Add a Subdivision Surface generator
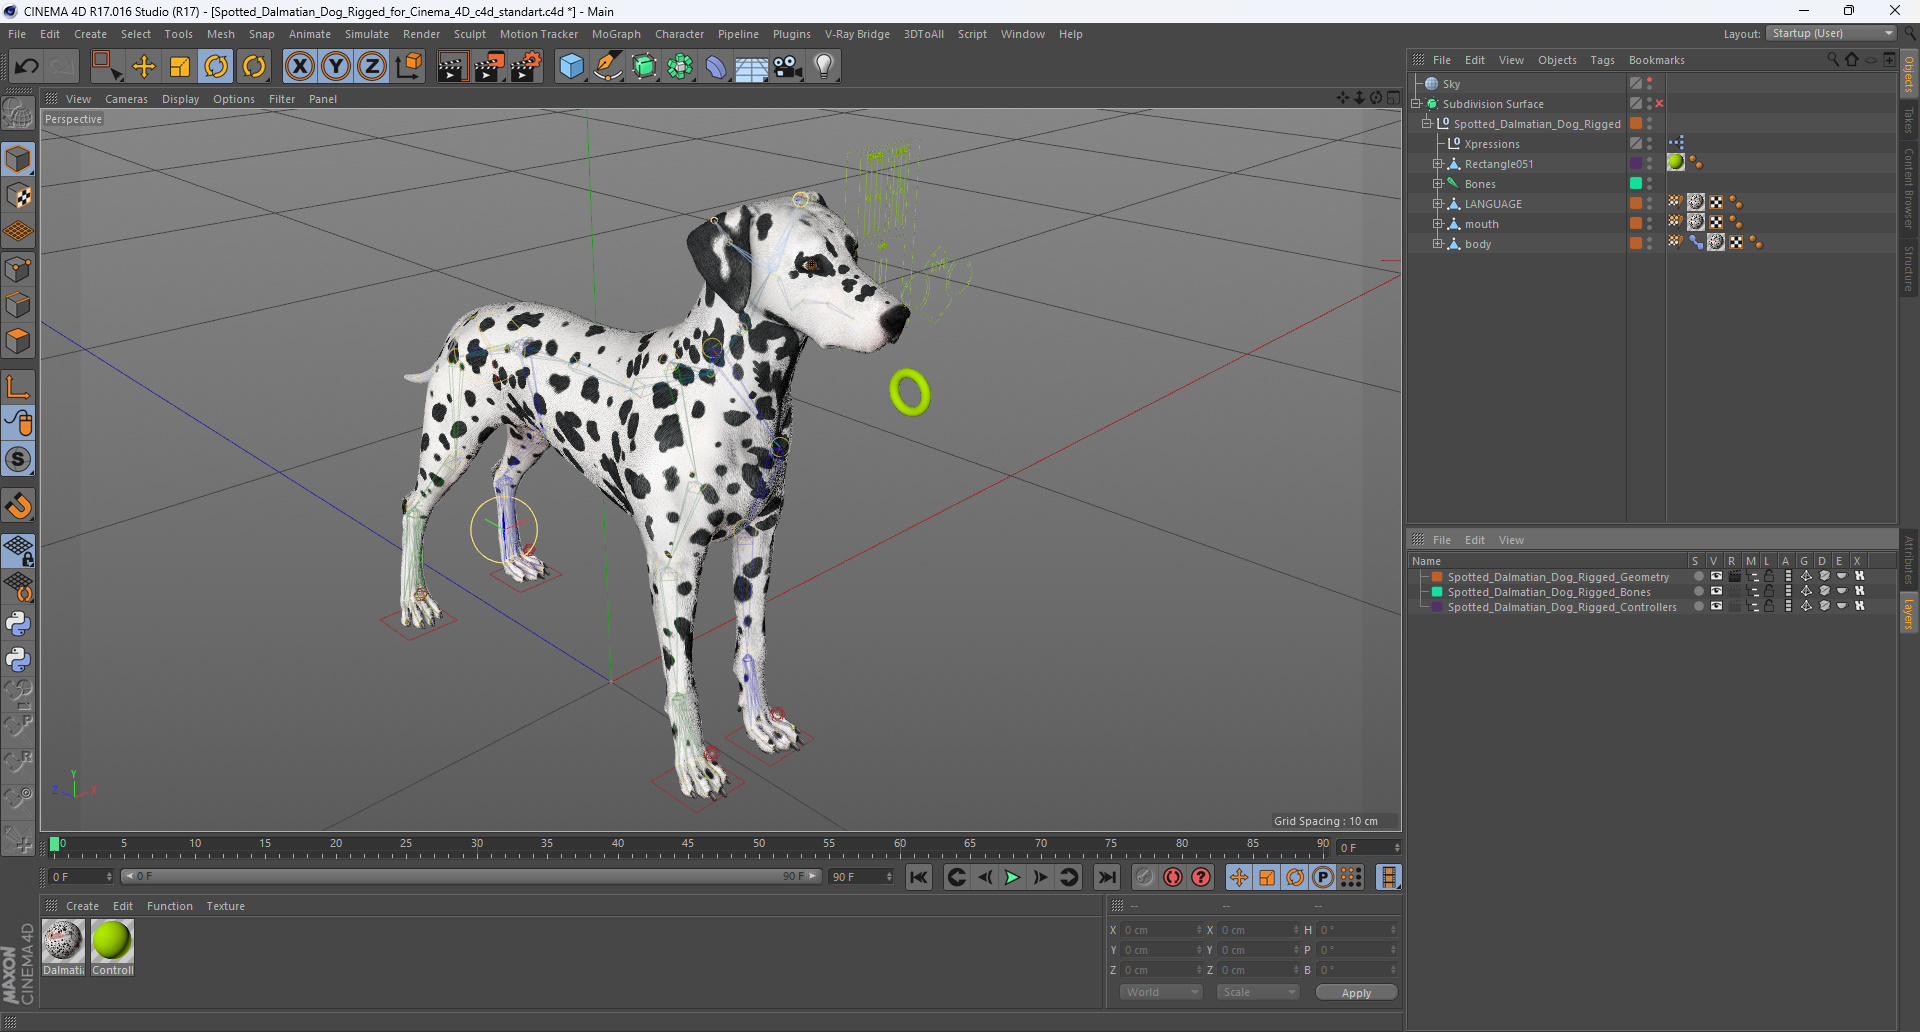This screenshot has width=1920, height=1032. point(645,67)
